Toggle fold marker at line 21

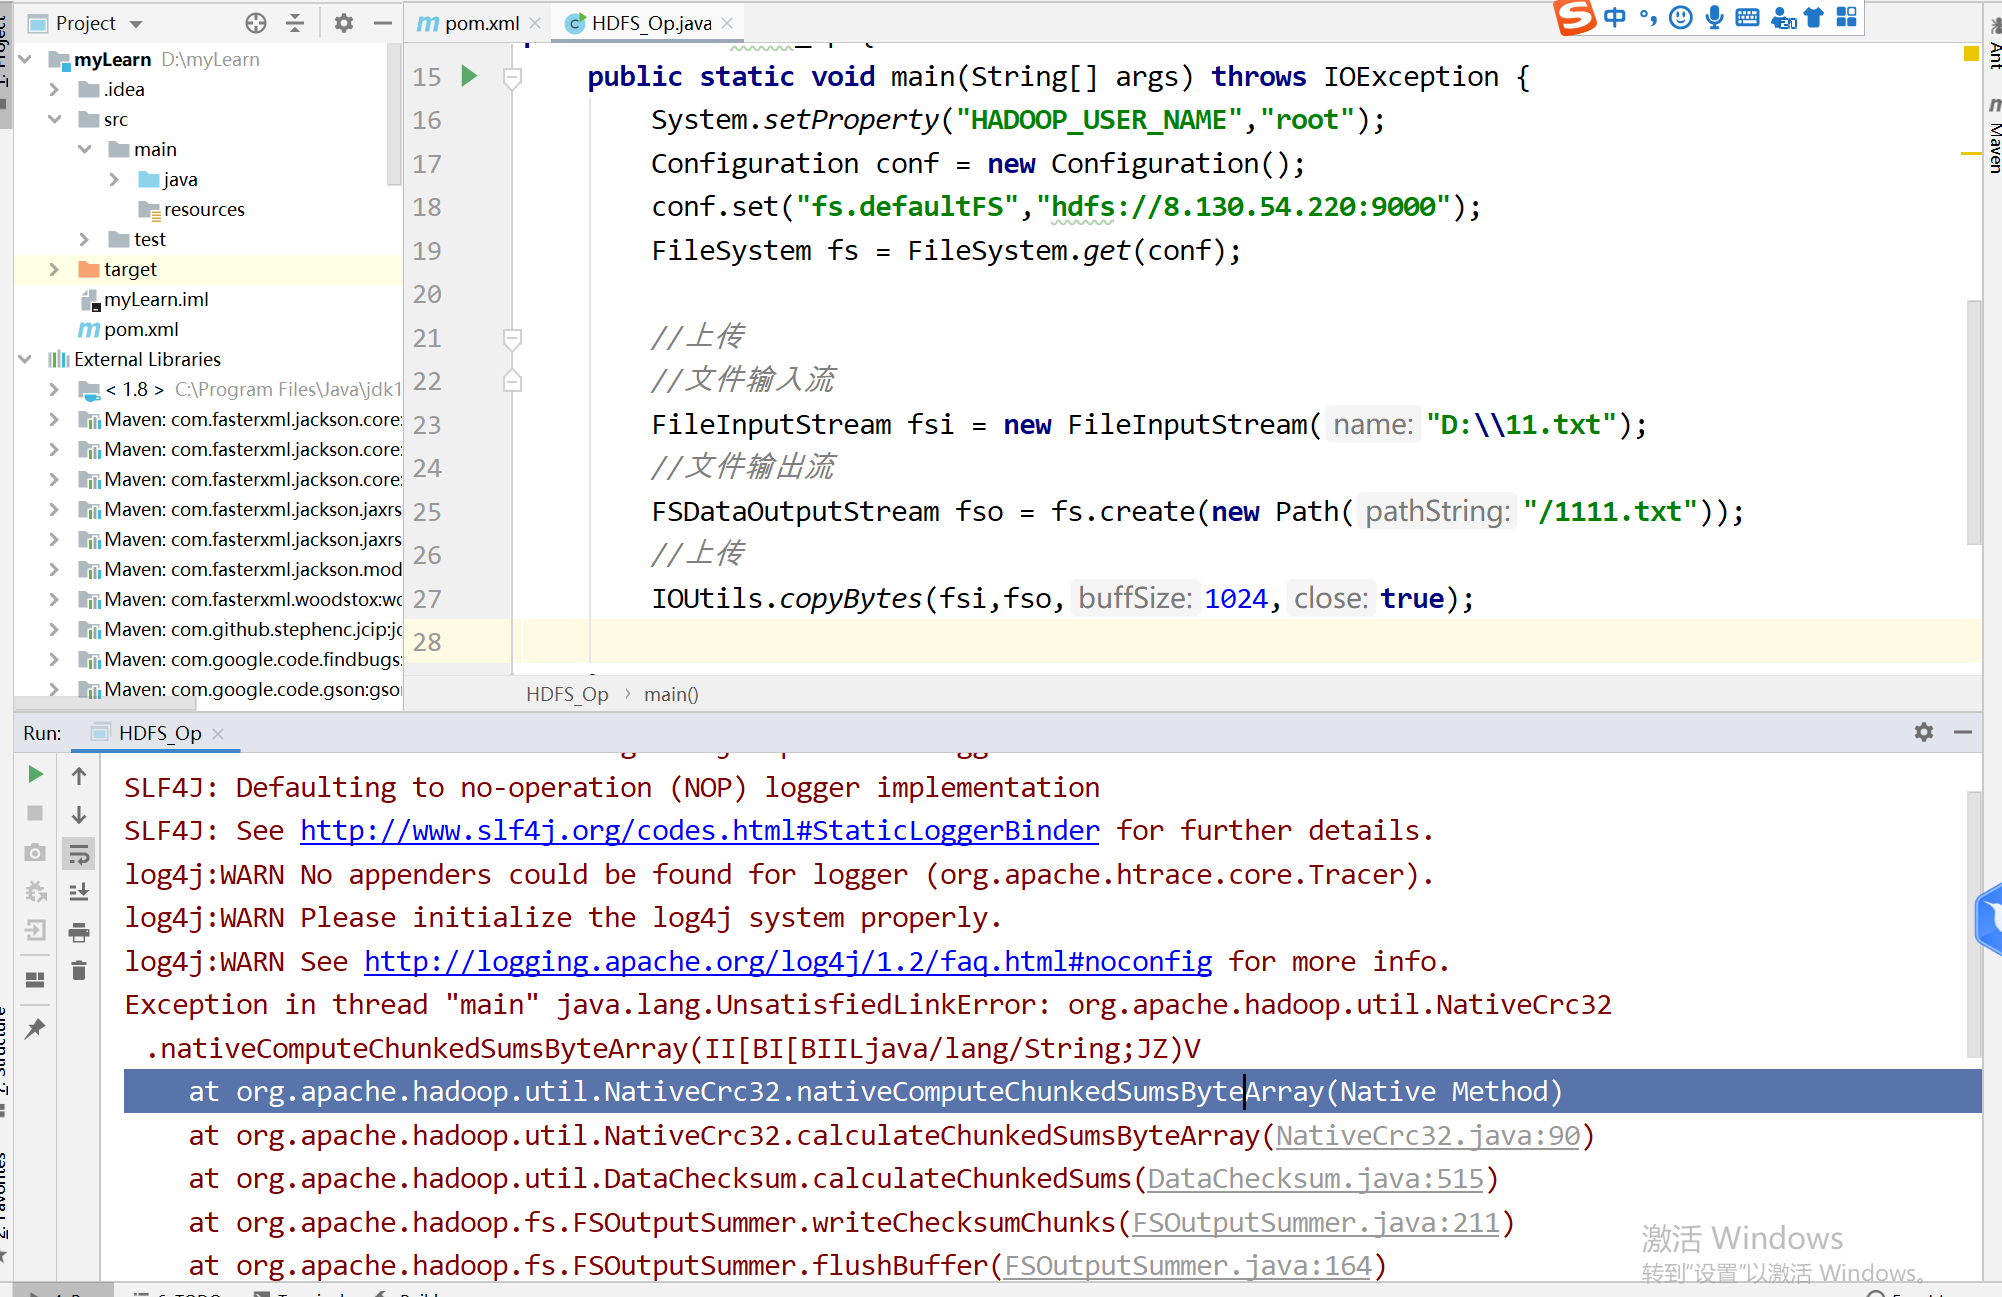(512, 338)
